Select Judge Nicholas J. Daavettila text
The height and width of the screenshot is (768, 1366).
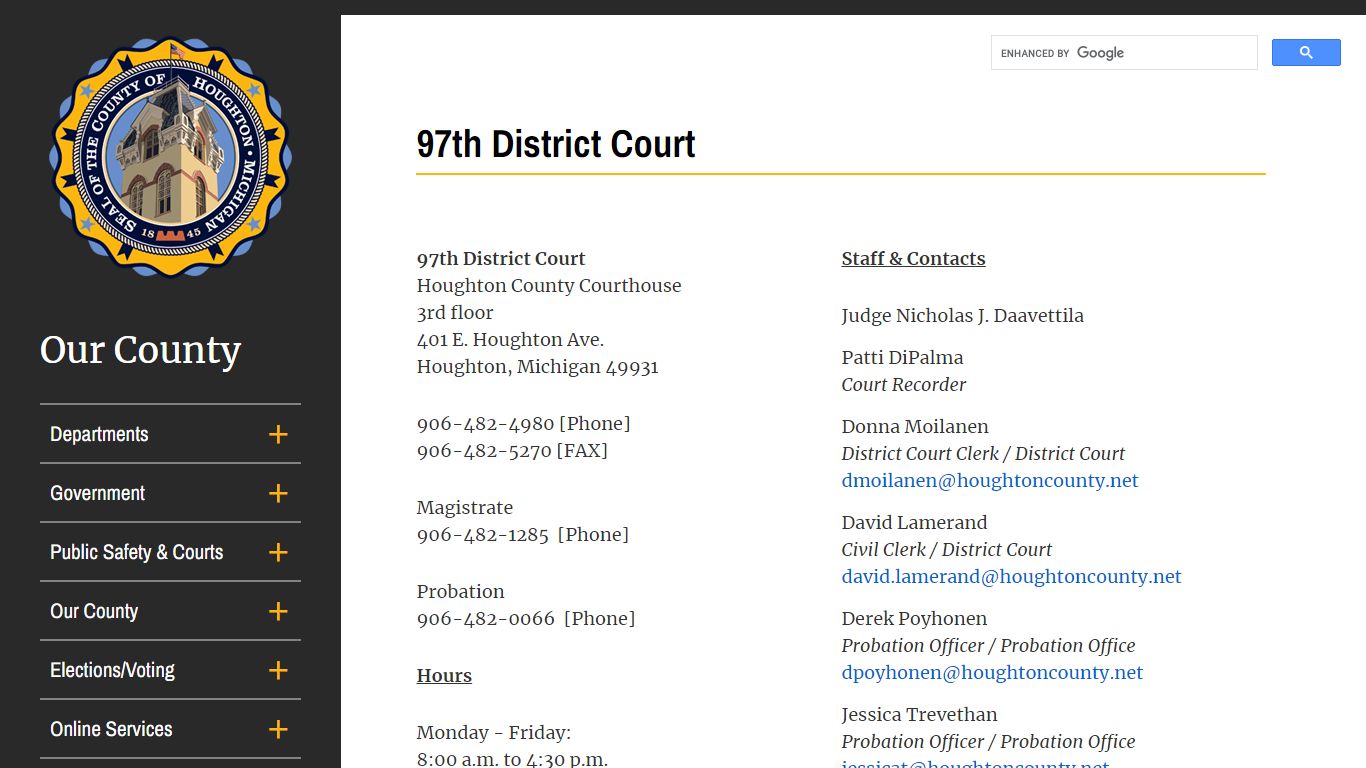coord(962,315)
